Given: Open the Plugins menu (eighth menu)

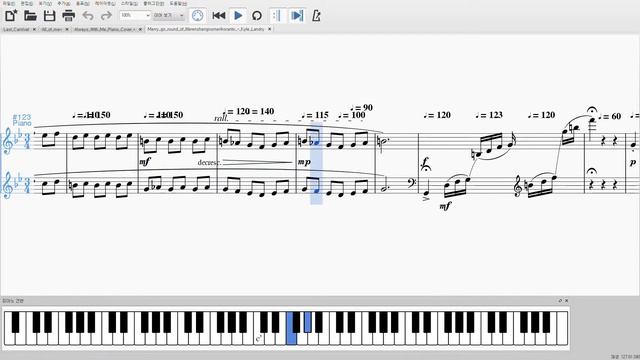Looking at the screenshot, I should (153, 3).
